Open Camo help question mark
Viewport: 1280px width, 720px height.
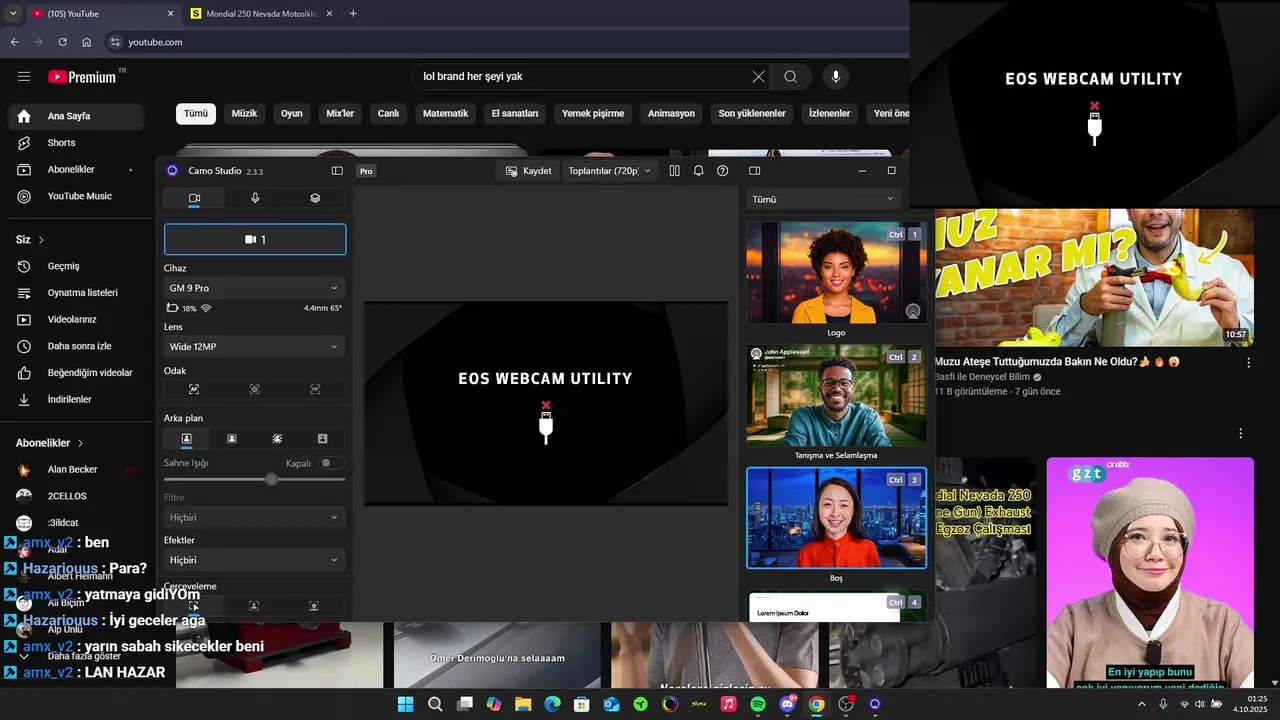tap(722, 171)
